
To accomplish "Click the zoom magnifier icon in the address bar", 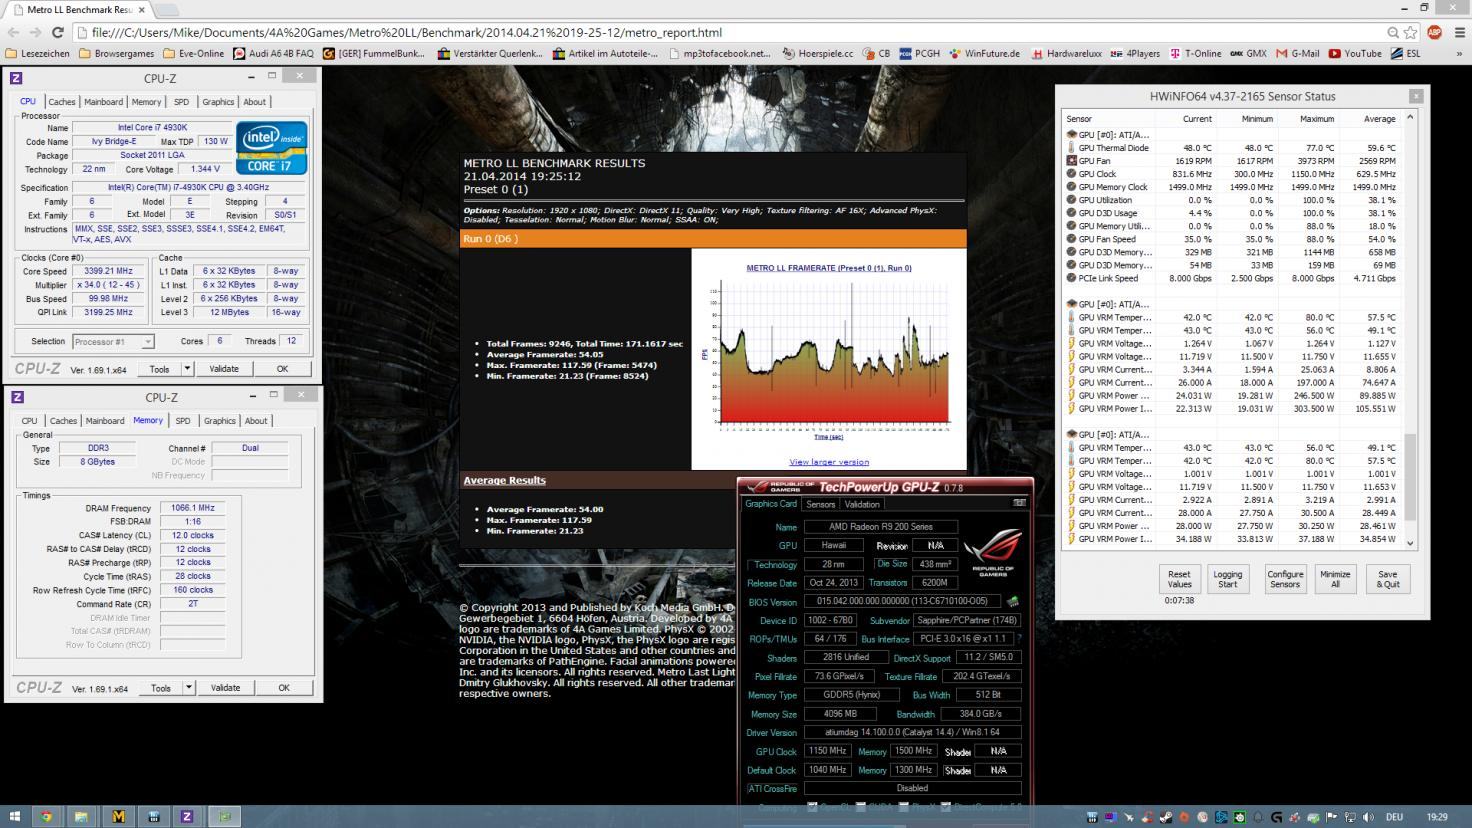I will pyautogui.click(x=1393, y=32).
